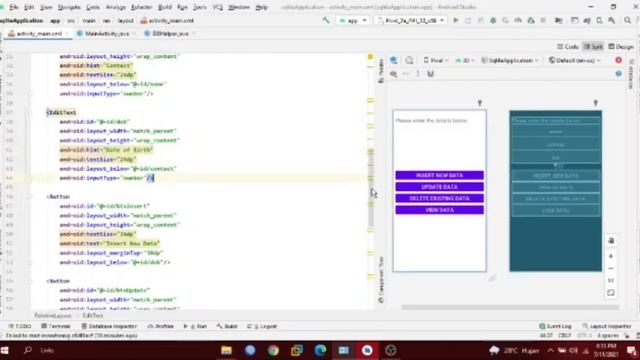
Task: Select the activity_main.xml editor tab
Action: click(39, 33)
